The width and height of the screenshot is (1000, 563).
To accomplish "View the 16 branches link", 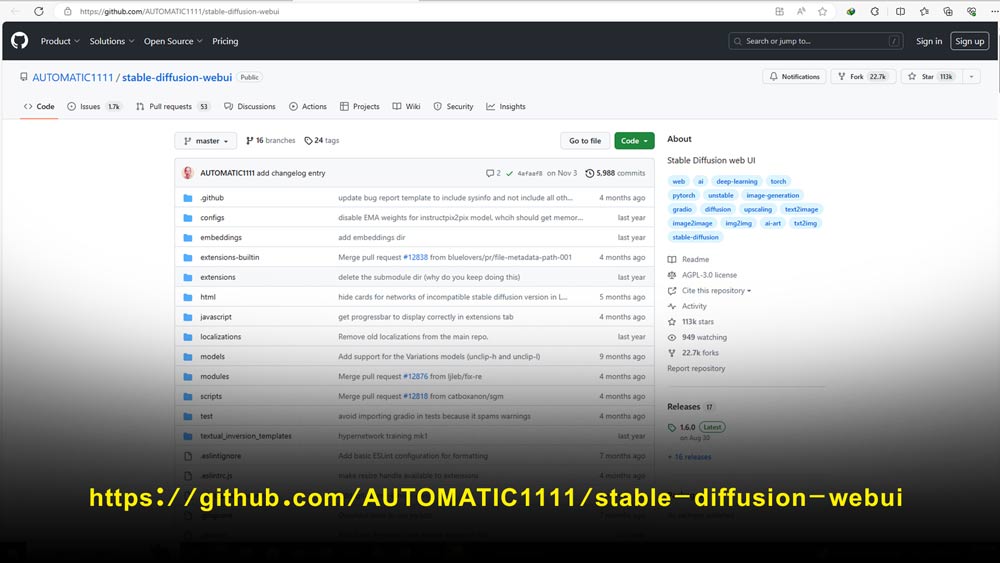I will [270, 140].
